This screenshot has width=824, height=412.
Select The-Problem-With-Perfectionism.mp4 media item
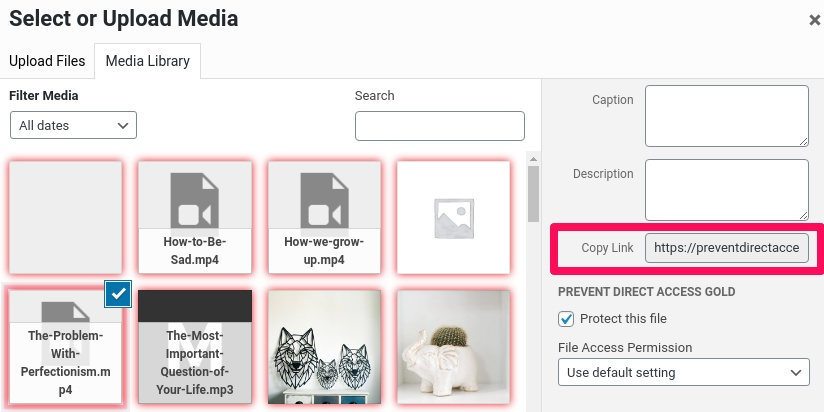pos(64,347)
